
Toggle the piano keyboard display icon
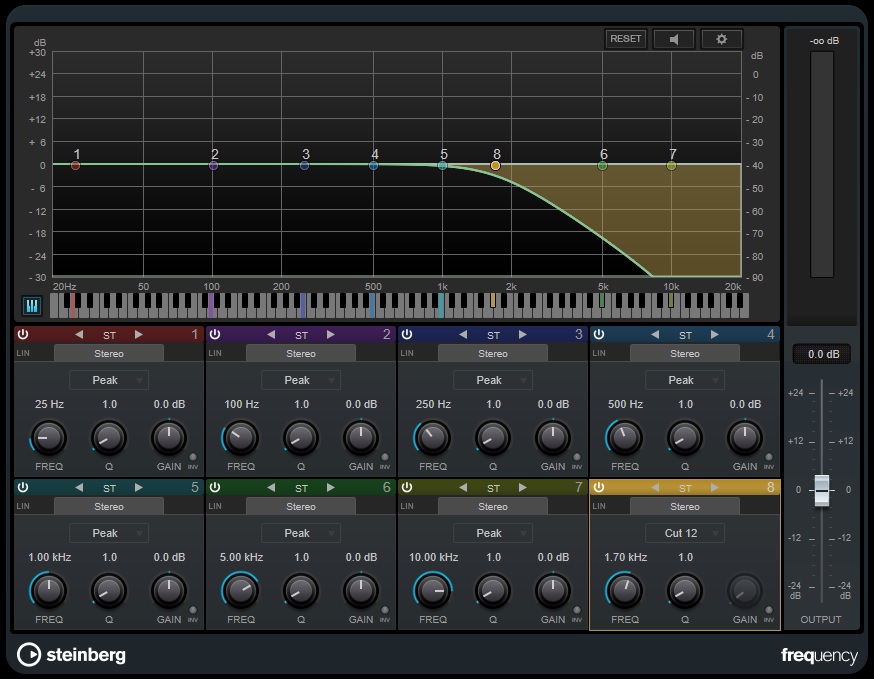[x=32, y=305]
